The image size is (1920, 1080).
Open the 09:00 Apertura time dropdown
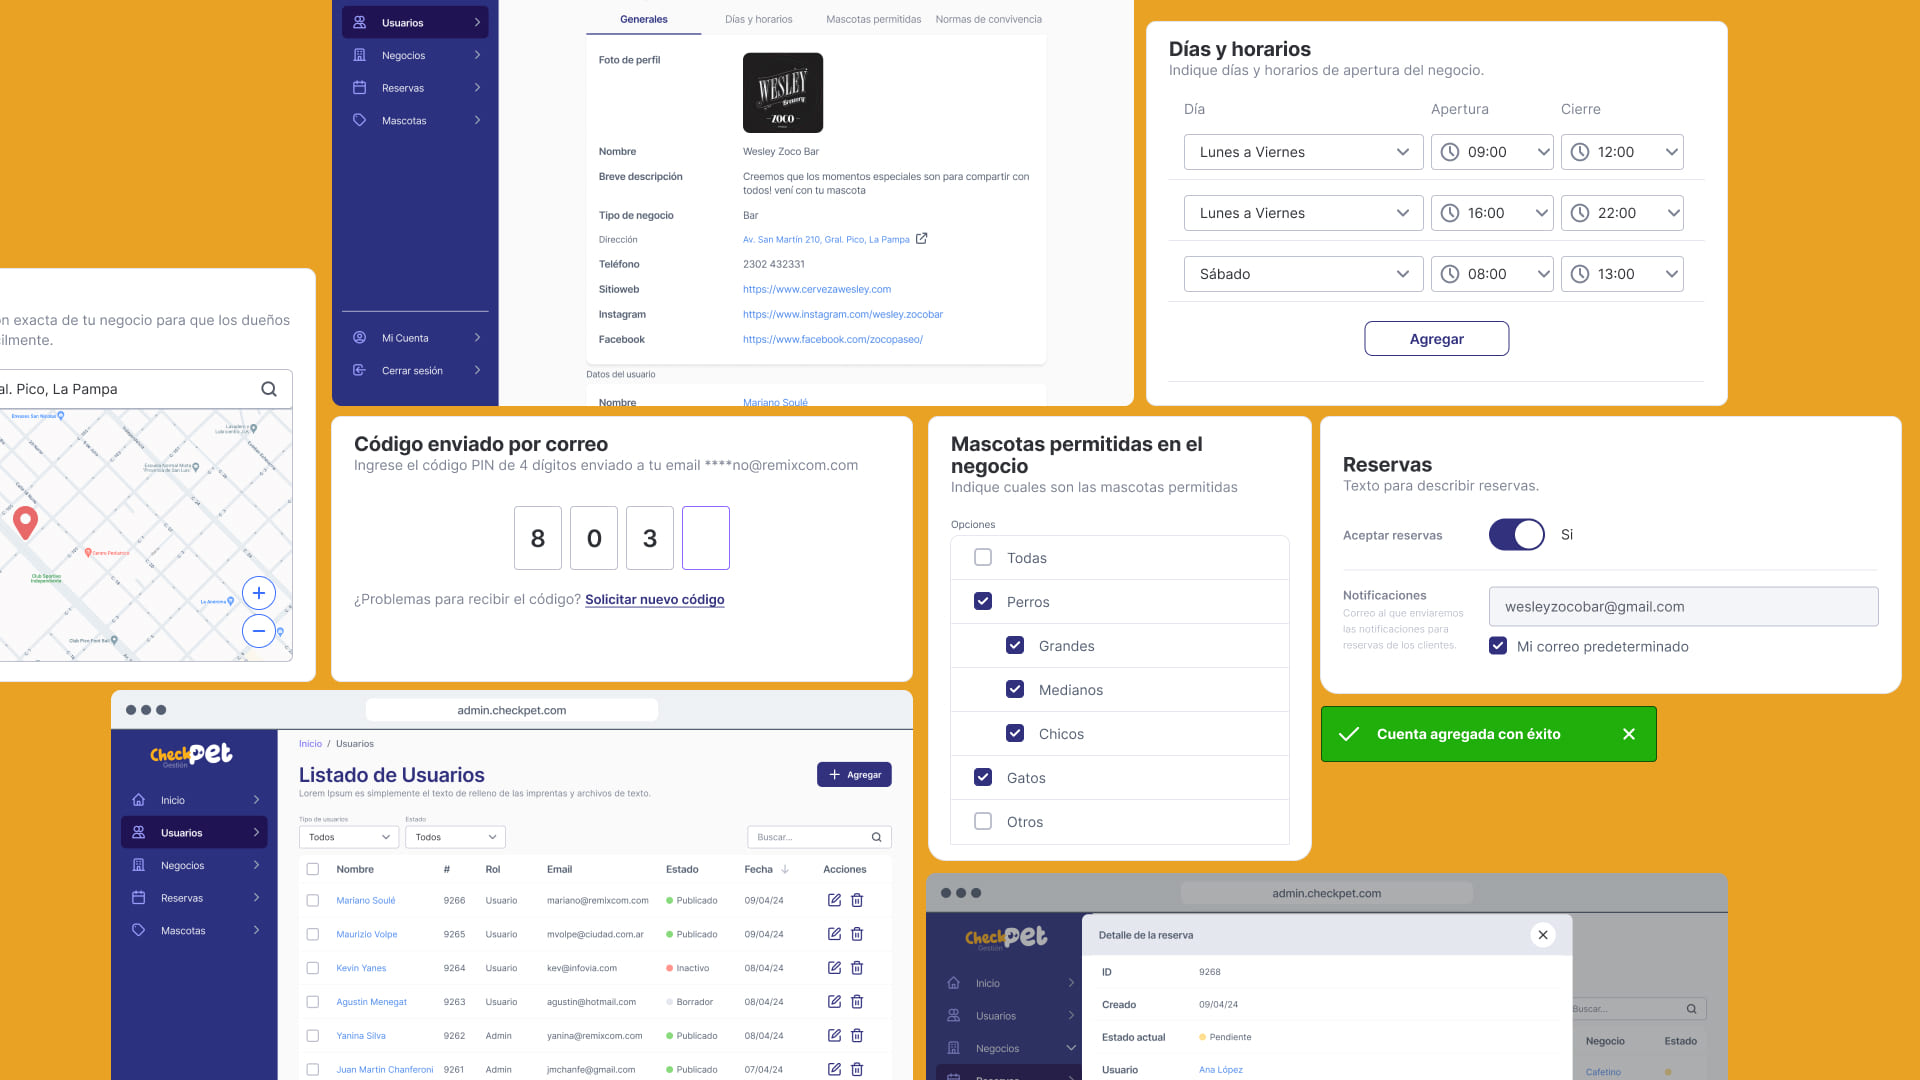pos(1492,152)
